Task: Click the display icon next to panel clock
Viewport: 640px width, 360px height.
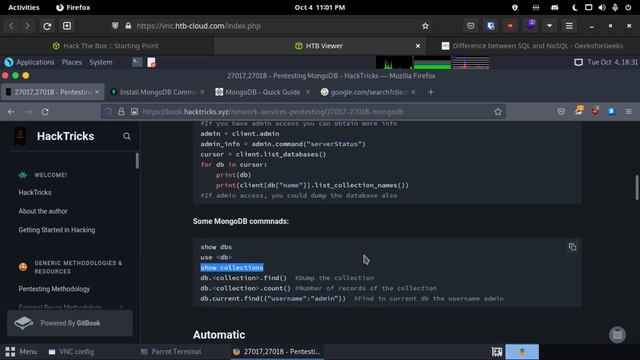Action: coord(578,62)
